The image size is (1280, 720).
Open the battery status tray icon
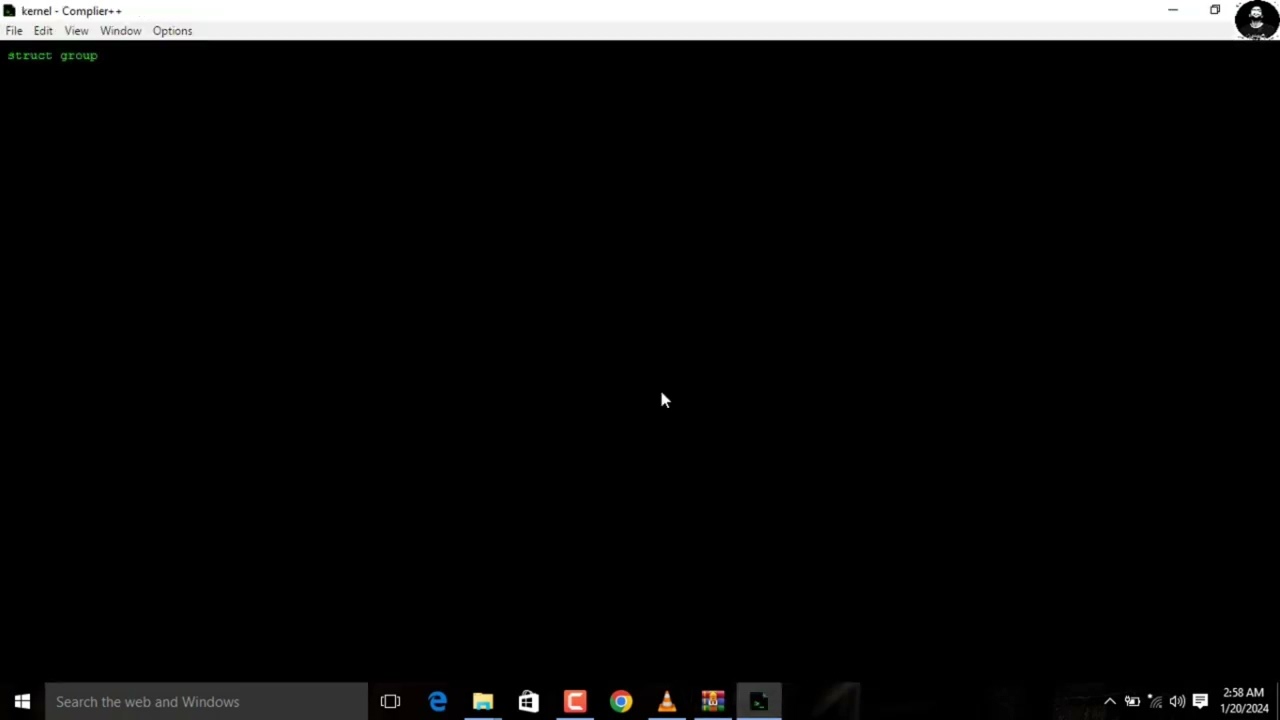1132,702
